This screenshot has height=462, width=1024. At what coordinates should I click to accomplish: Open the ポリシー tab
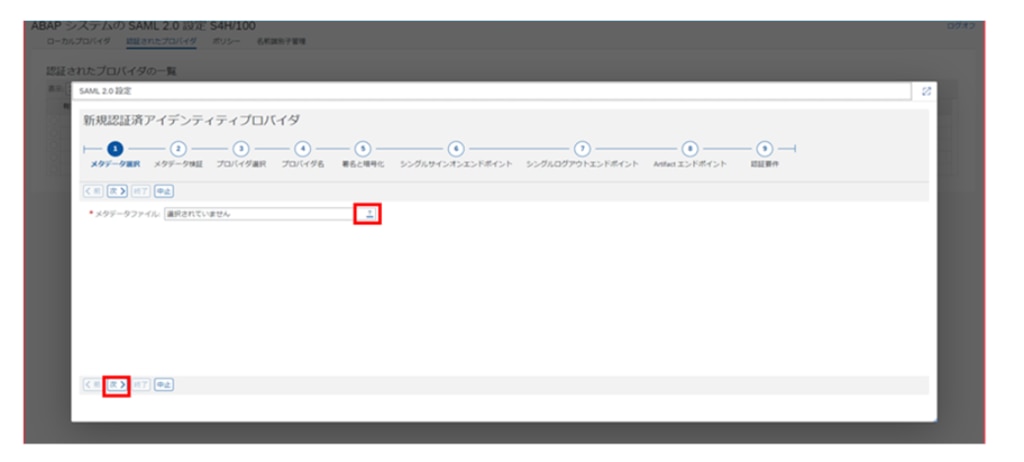coord(226,42)
